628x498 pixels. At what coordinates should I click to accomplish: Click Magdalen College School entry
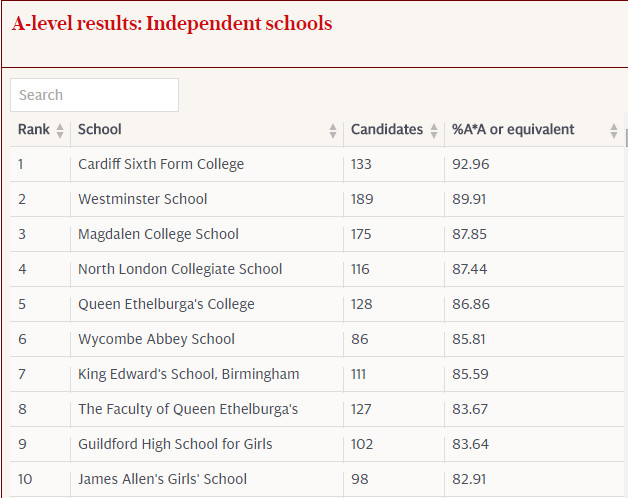[158, 234]
